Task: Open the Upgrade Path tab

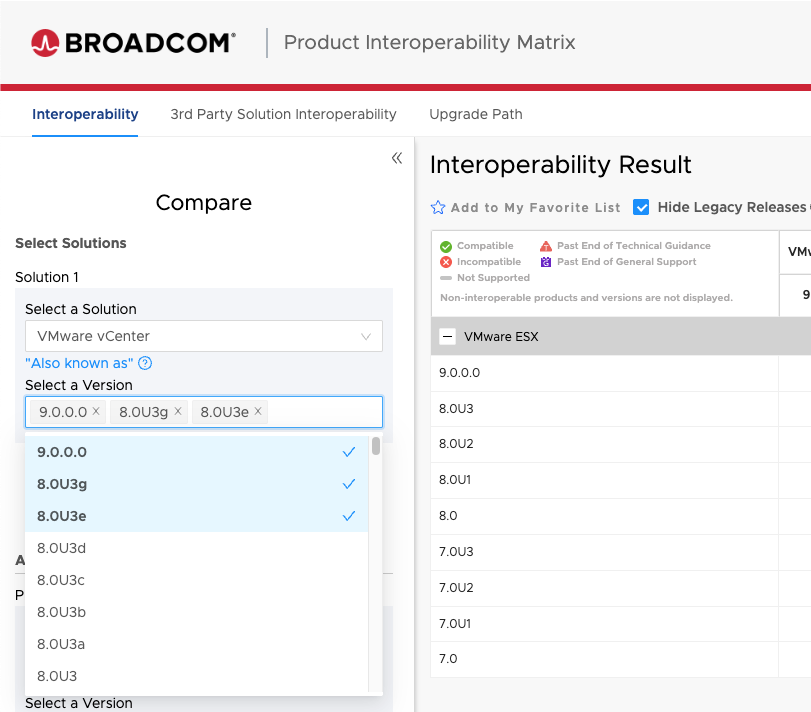Action: pyautogui.click(x=476, y=114)
